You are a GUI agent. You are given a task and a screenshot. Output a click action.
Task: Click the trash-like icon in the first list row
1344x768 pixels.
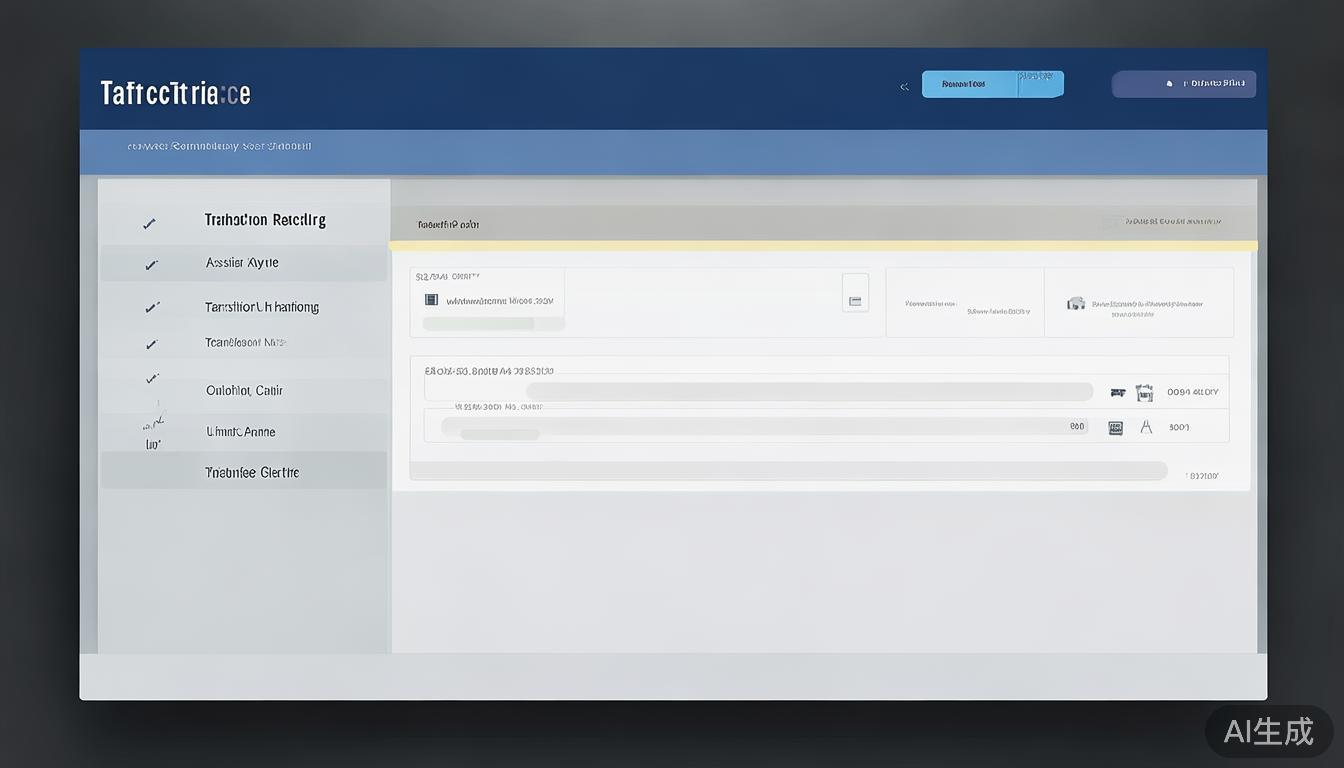(1144, 393)
